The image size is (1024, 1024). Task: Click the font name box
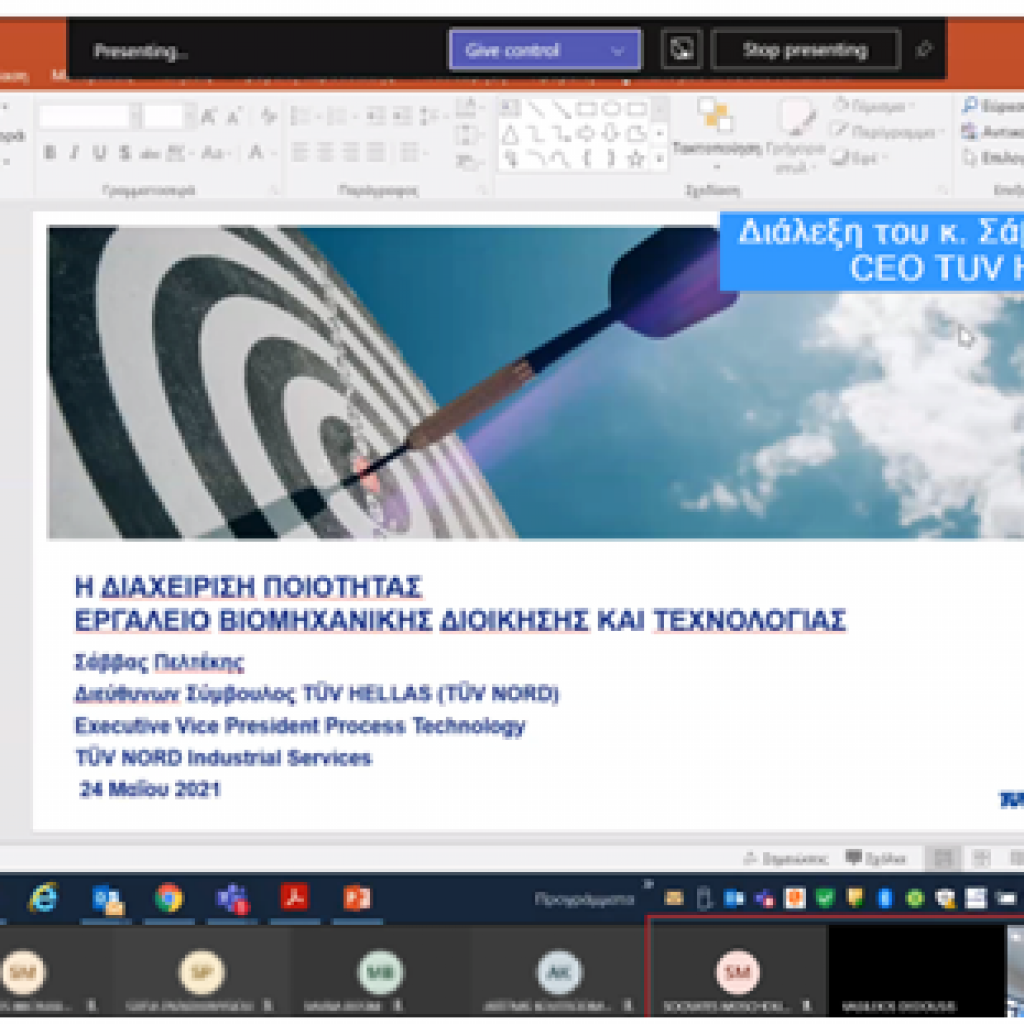[89, 116]
